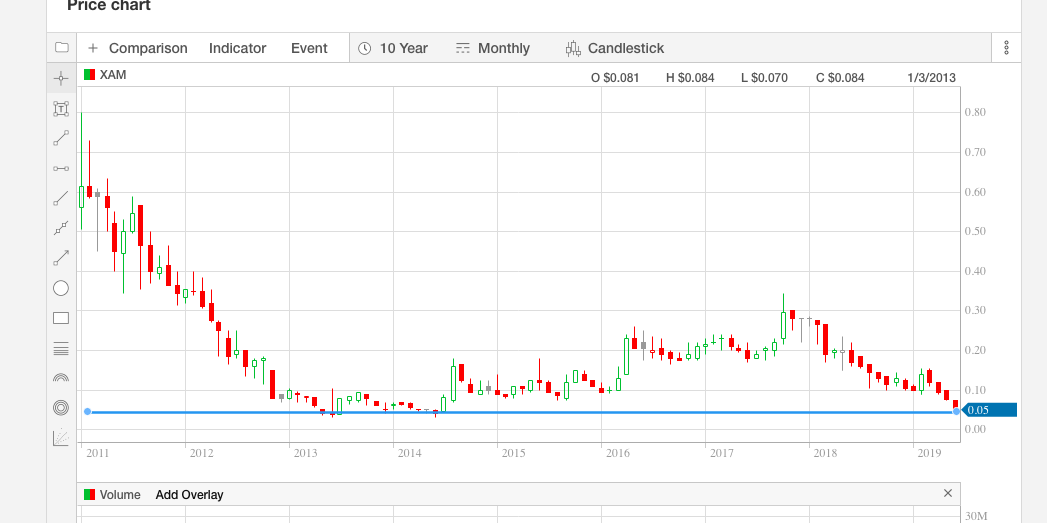Click left handle of blue horizontal line

[87, 411]
